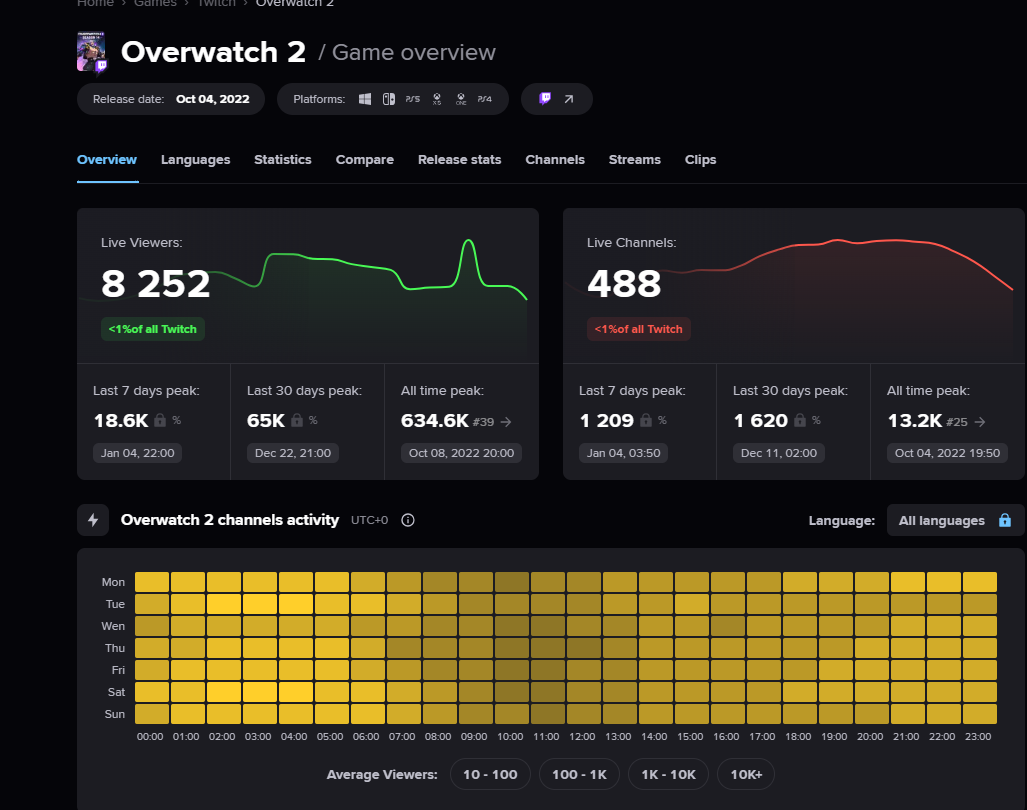Click the peak spike on Live Viewers chart
This screenshot has height=810, width=1027.
click(x=468, y=242)
